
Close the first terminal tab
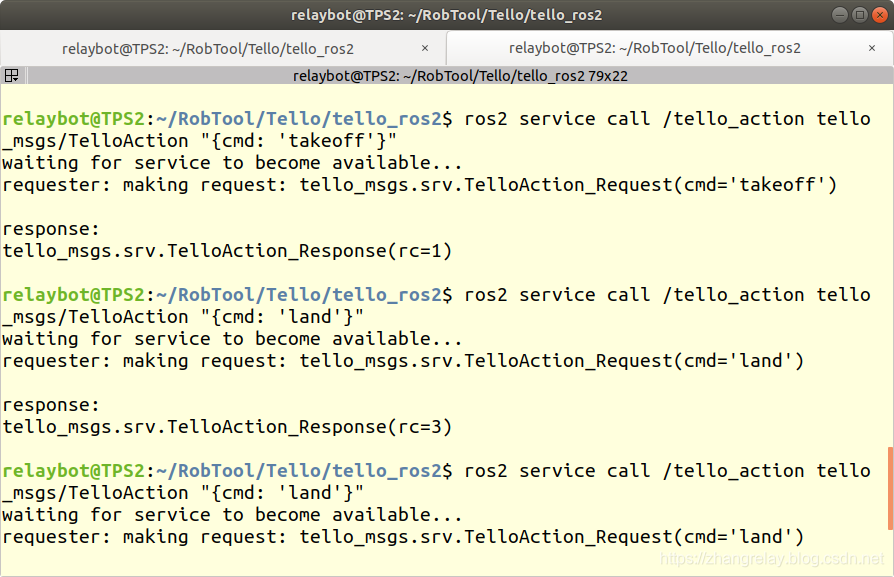point(425,48)
